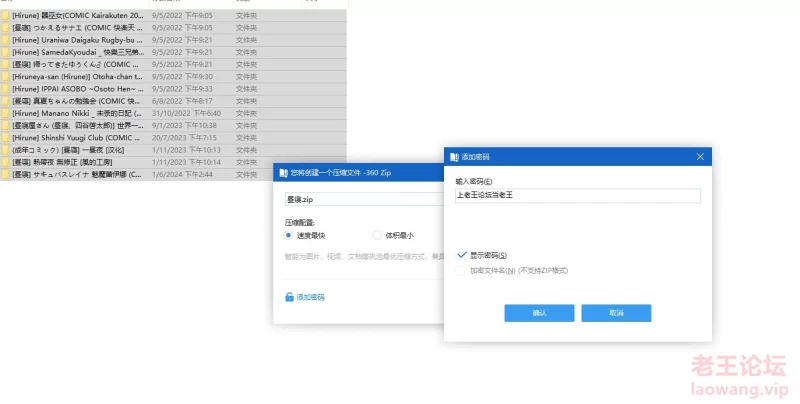Click date 31/10/2022 下午6:40

coord(186,113)
